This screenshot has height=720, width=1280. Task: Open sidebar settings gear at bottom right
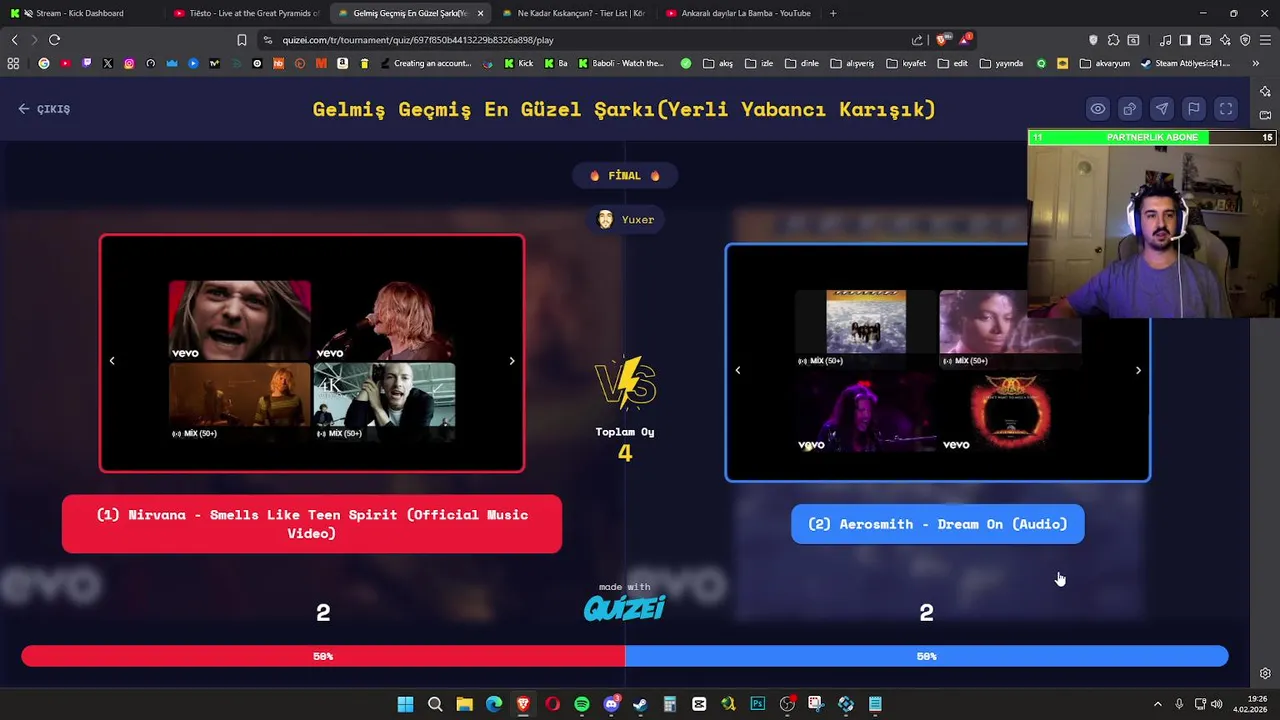point(1265,674)
